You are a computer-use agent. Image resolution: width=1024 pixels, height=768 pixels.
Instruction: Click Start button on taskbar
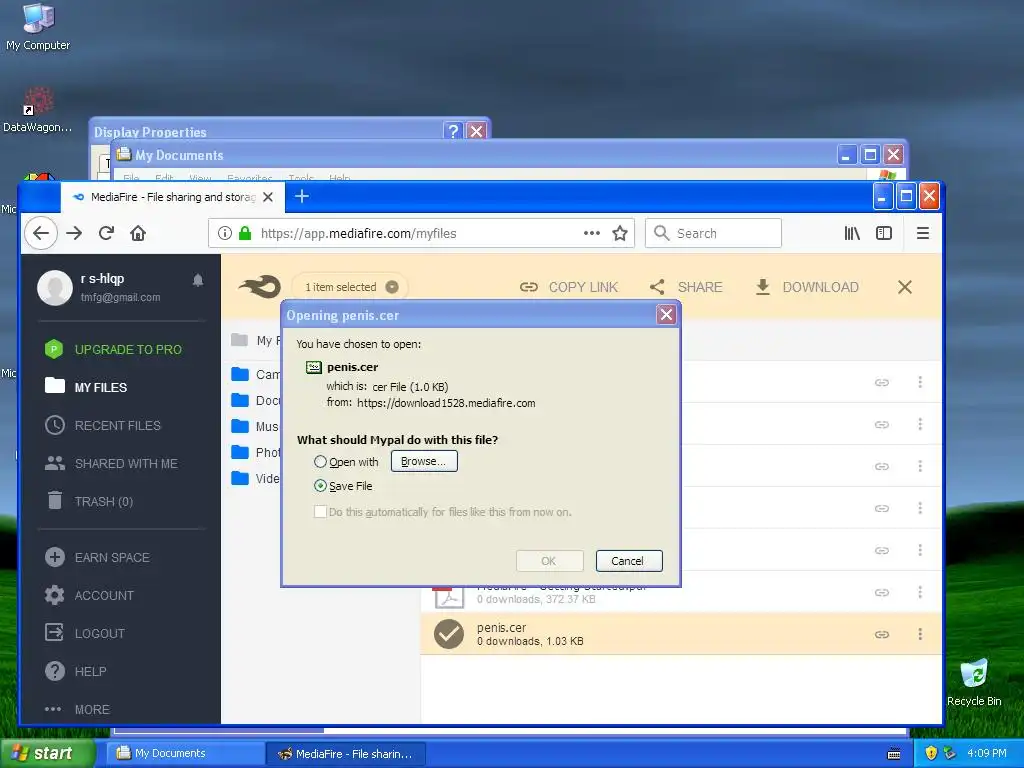(47, 753)
